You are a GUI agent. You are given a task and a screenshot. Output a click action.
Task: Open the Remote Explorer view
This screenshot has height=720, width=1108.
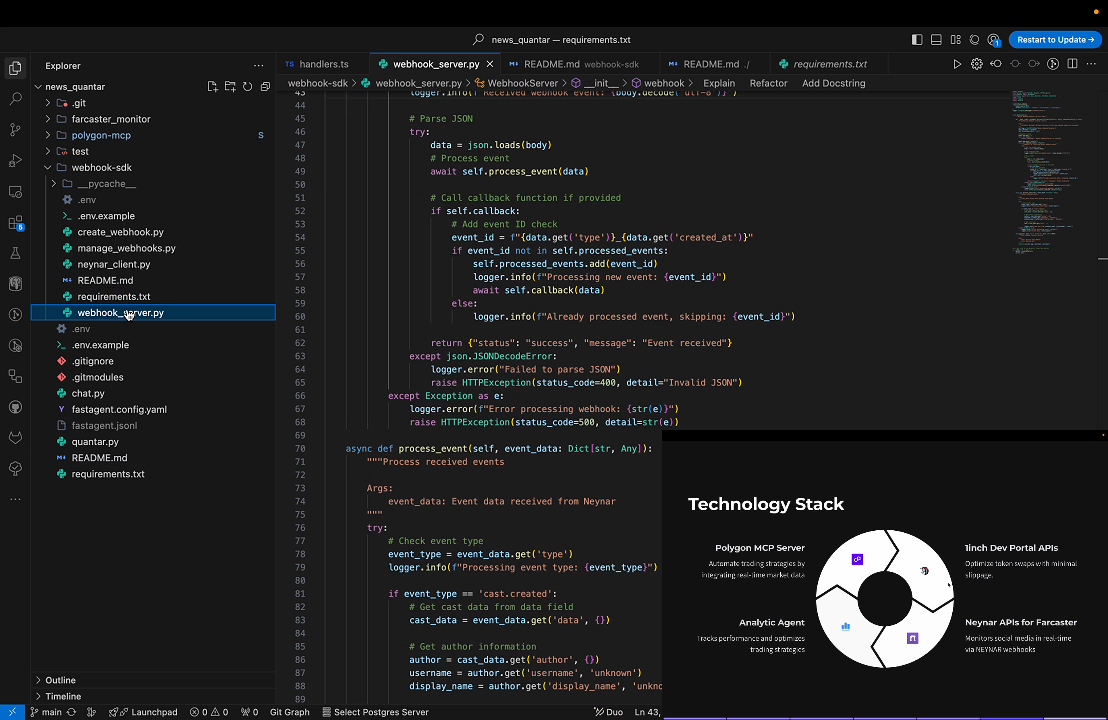pyautogui.click(x=15, y=191)
